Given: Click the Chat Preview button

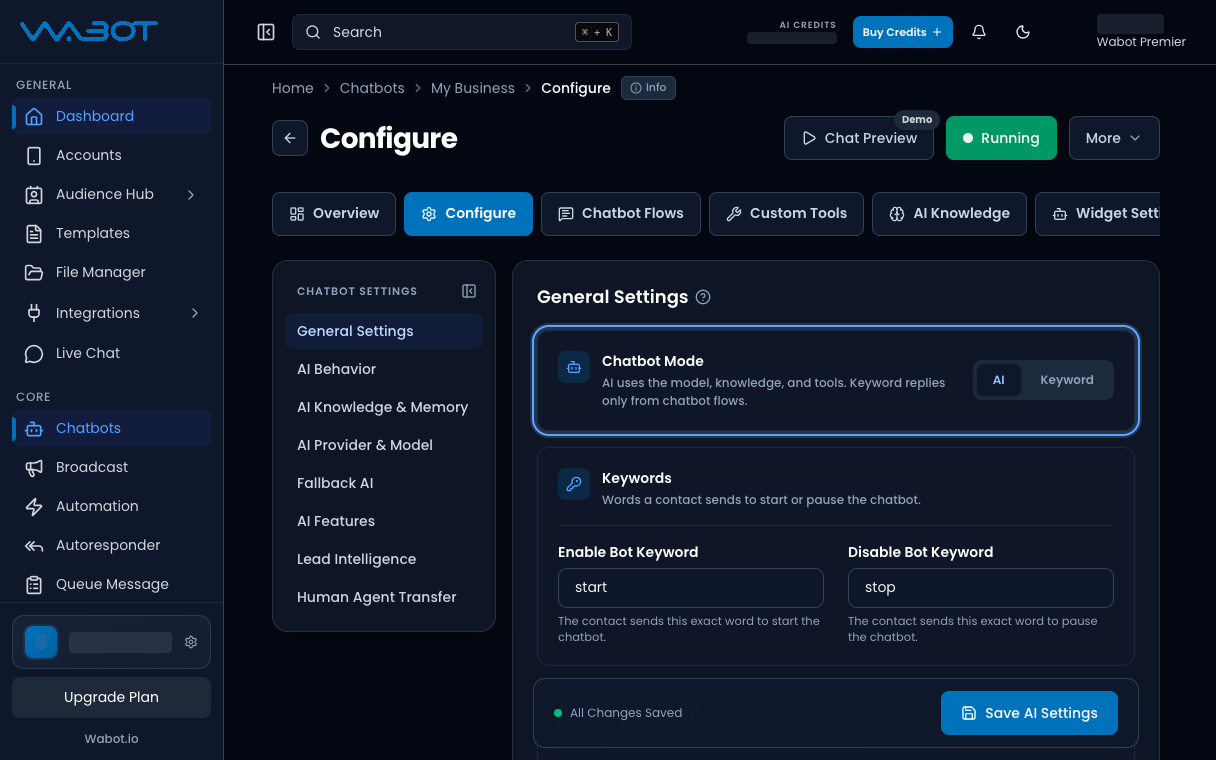Looking at the screenshot, I should coord(859,138).
